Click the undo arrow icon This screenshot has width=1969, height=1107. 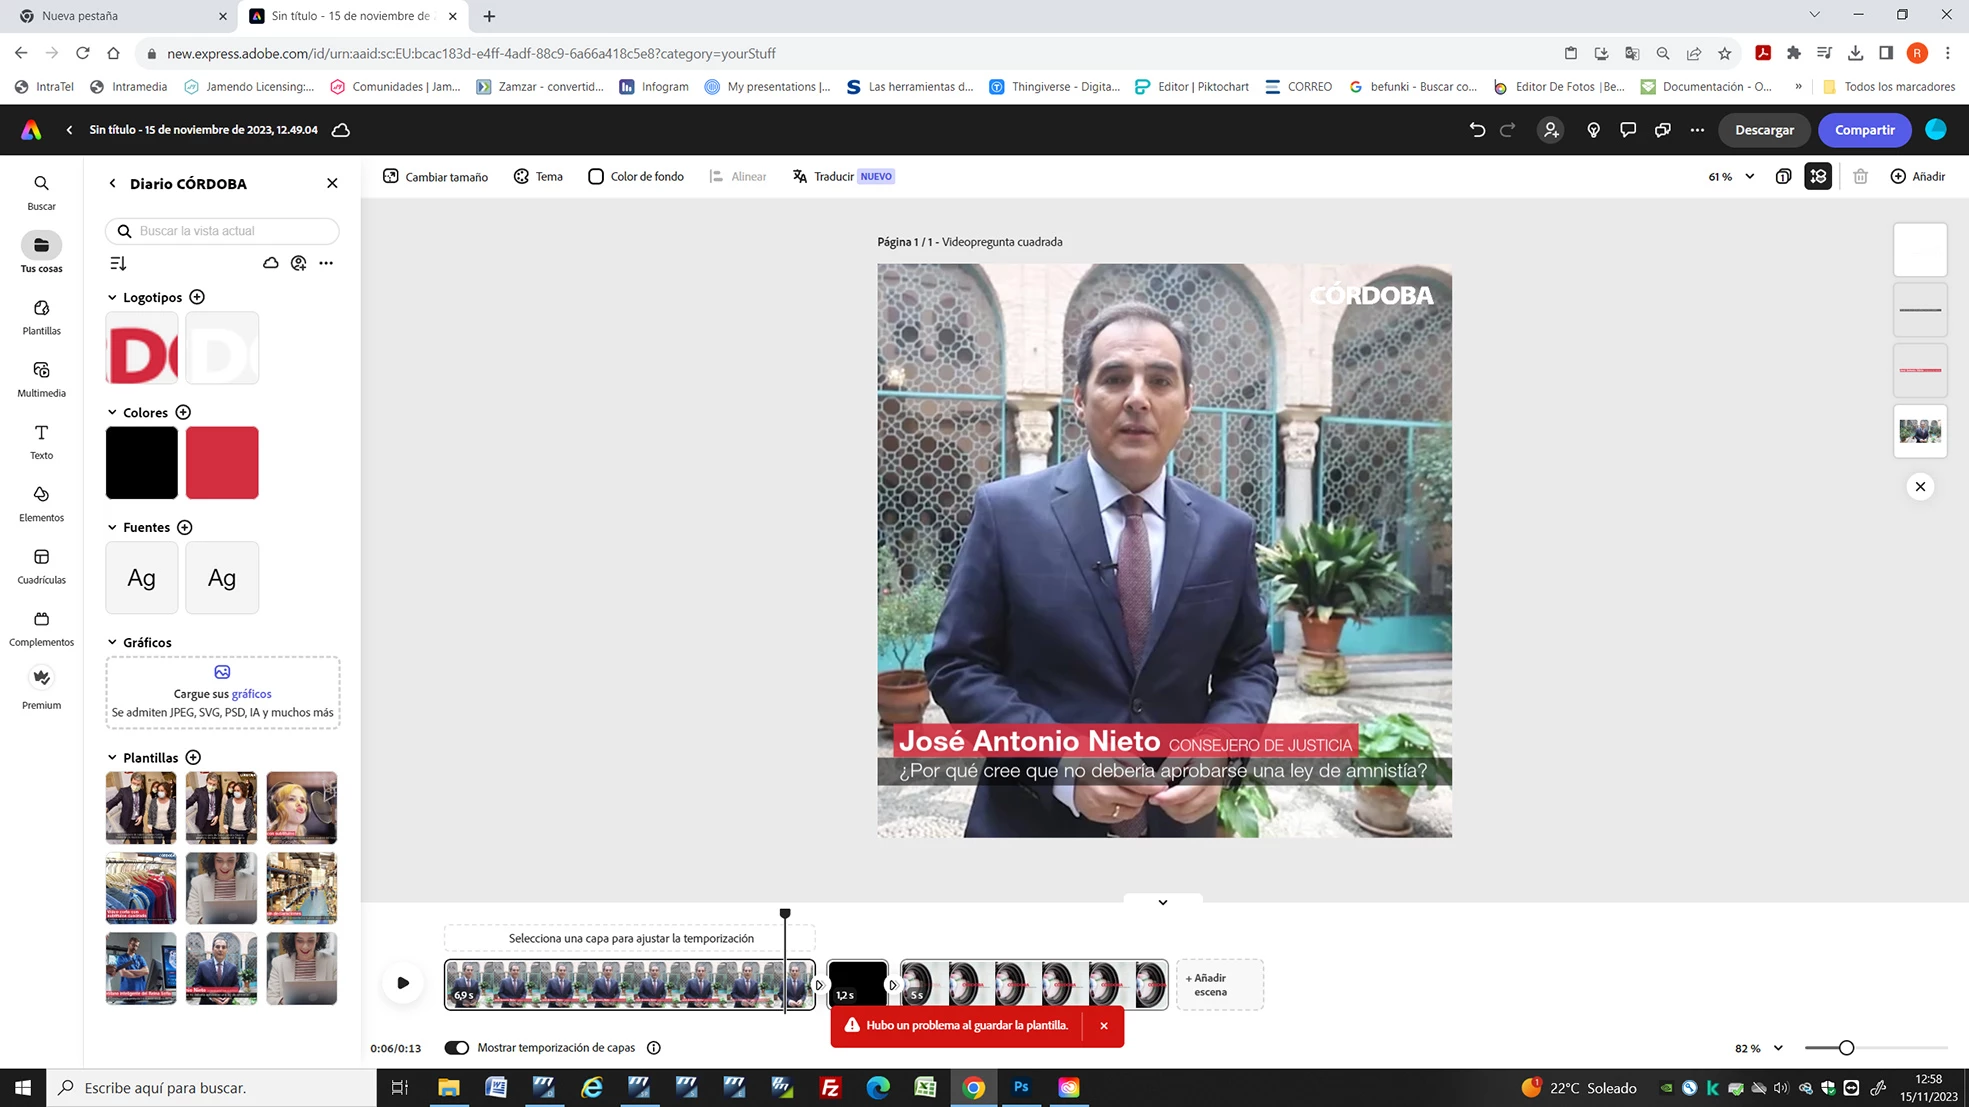[x=1477, y=130]
